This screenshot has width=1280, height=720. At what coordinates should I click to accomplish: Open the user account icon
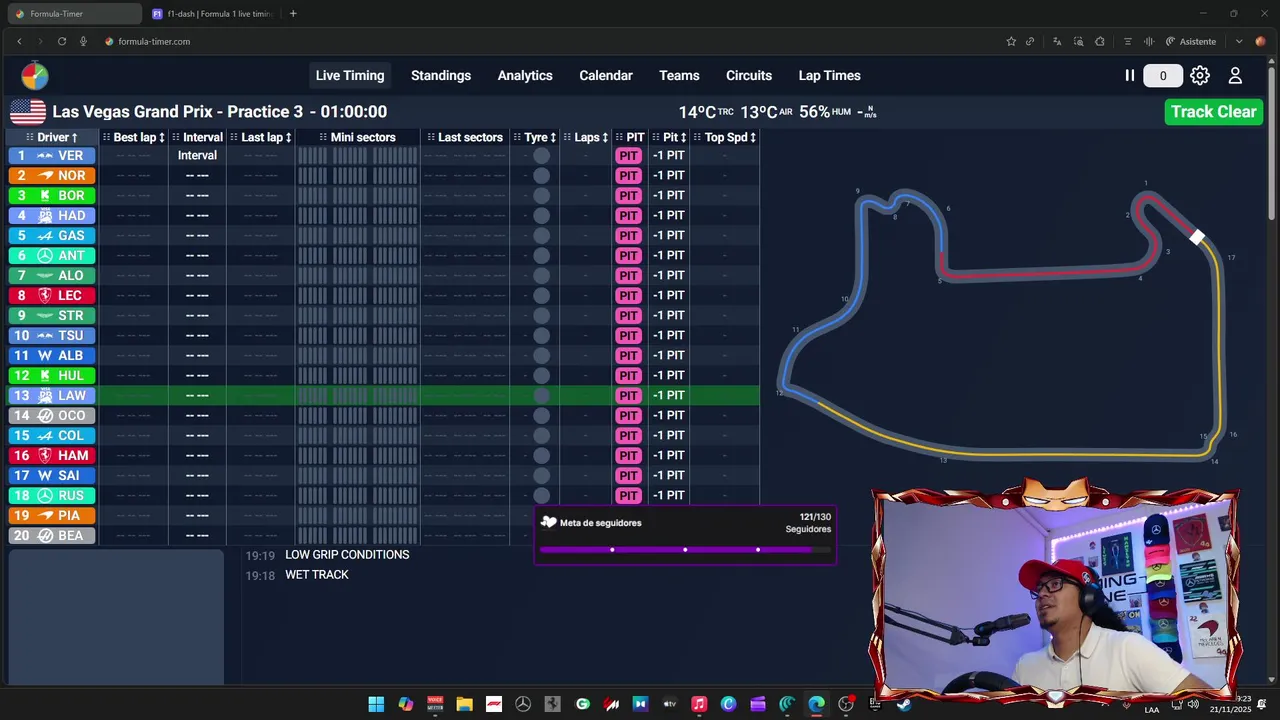(x=1235, y=75)
